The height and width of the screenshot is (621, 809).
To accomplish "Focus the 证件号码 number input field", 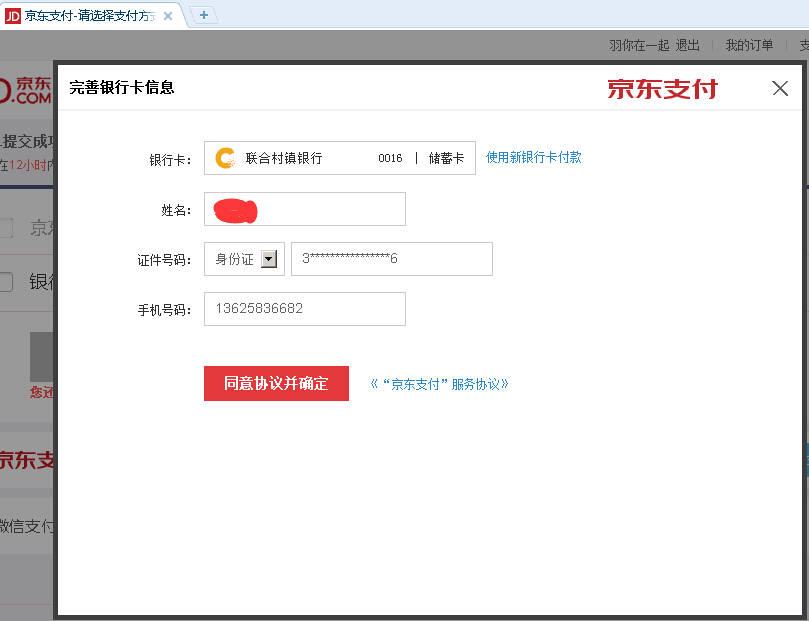I will tap(391, 259).
